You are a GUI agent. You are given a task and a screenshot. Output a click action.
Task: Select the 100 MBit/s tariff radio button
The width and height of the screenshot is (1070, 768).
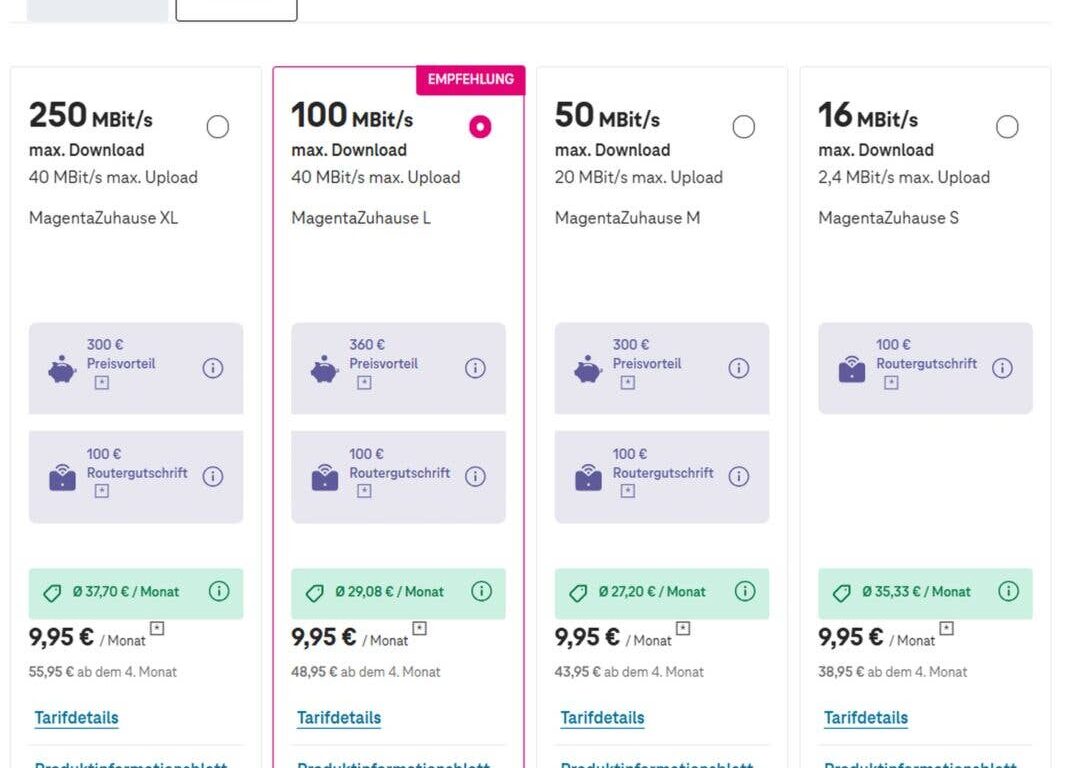480,127
